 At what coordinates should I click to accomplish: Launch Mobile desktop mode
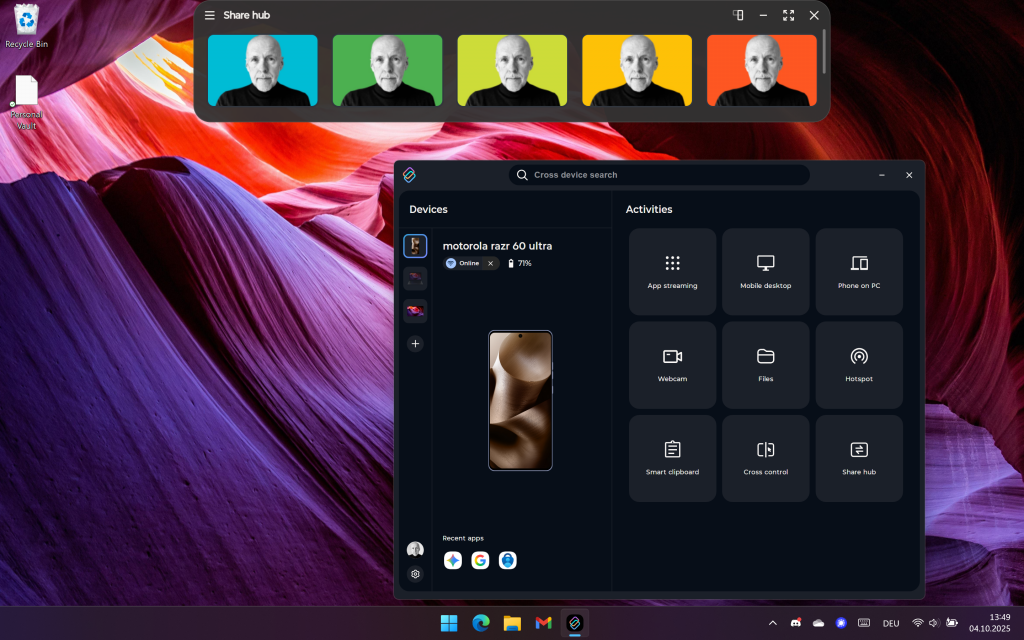click(765, 271)
